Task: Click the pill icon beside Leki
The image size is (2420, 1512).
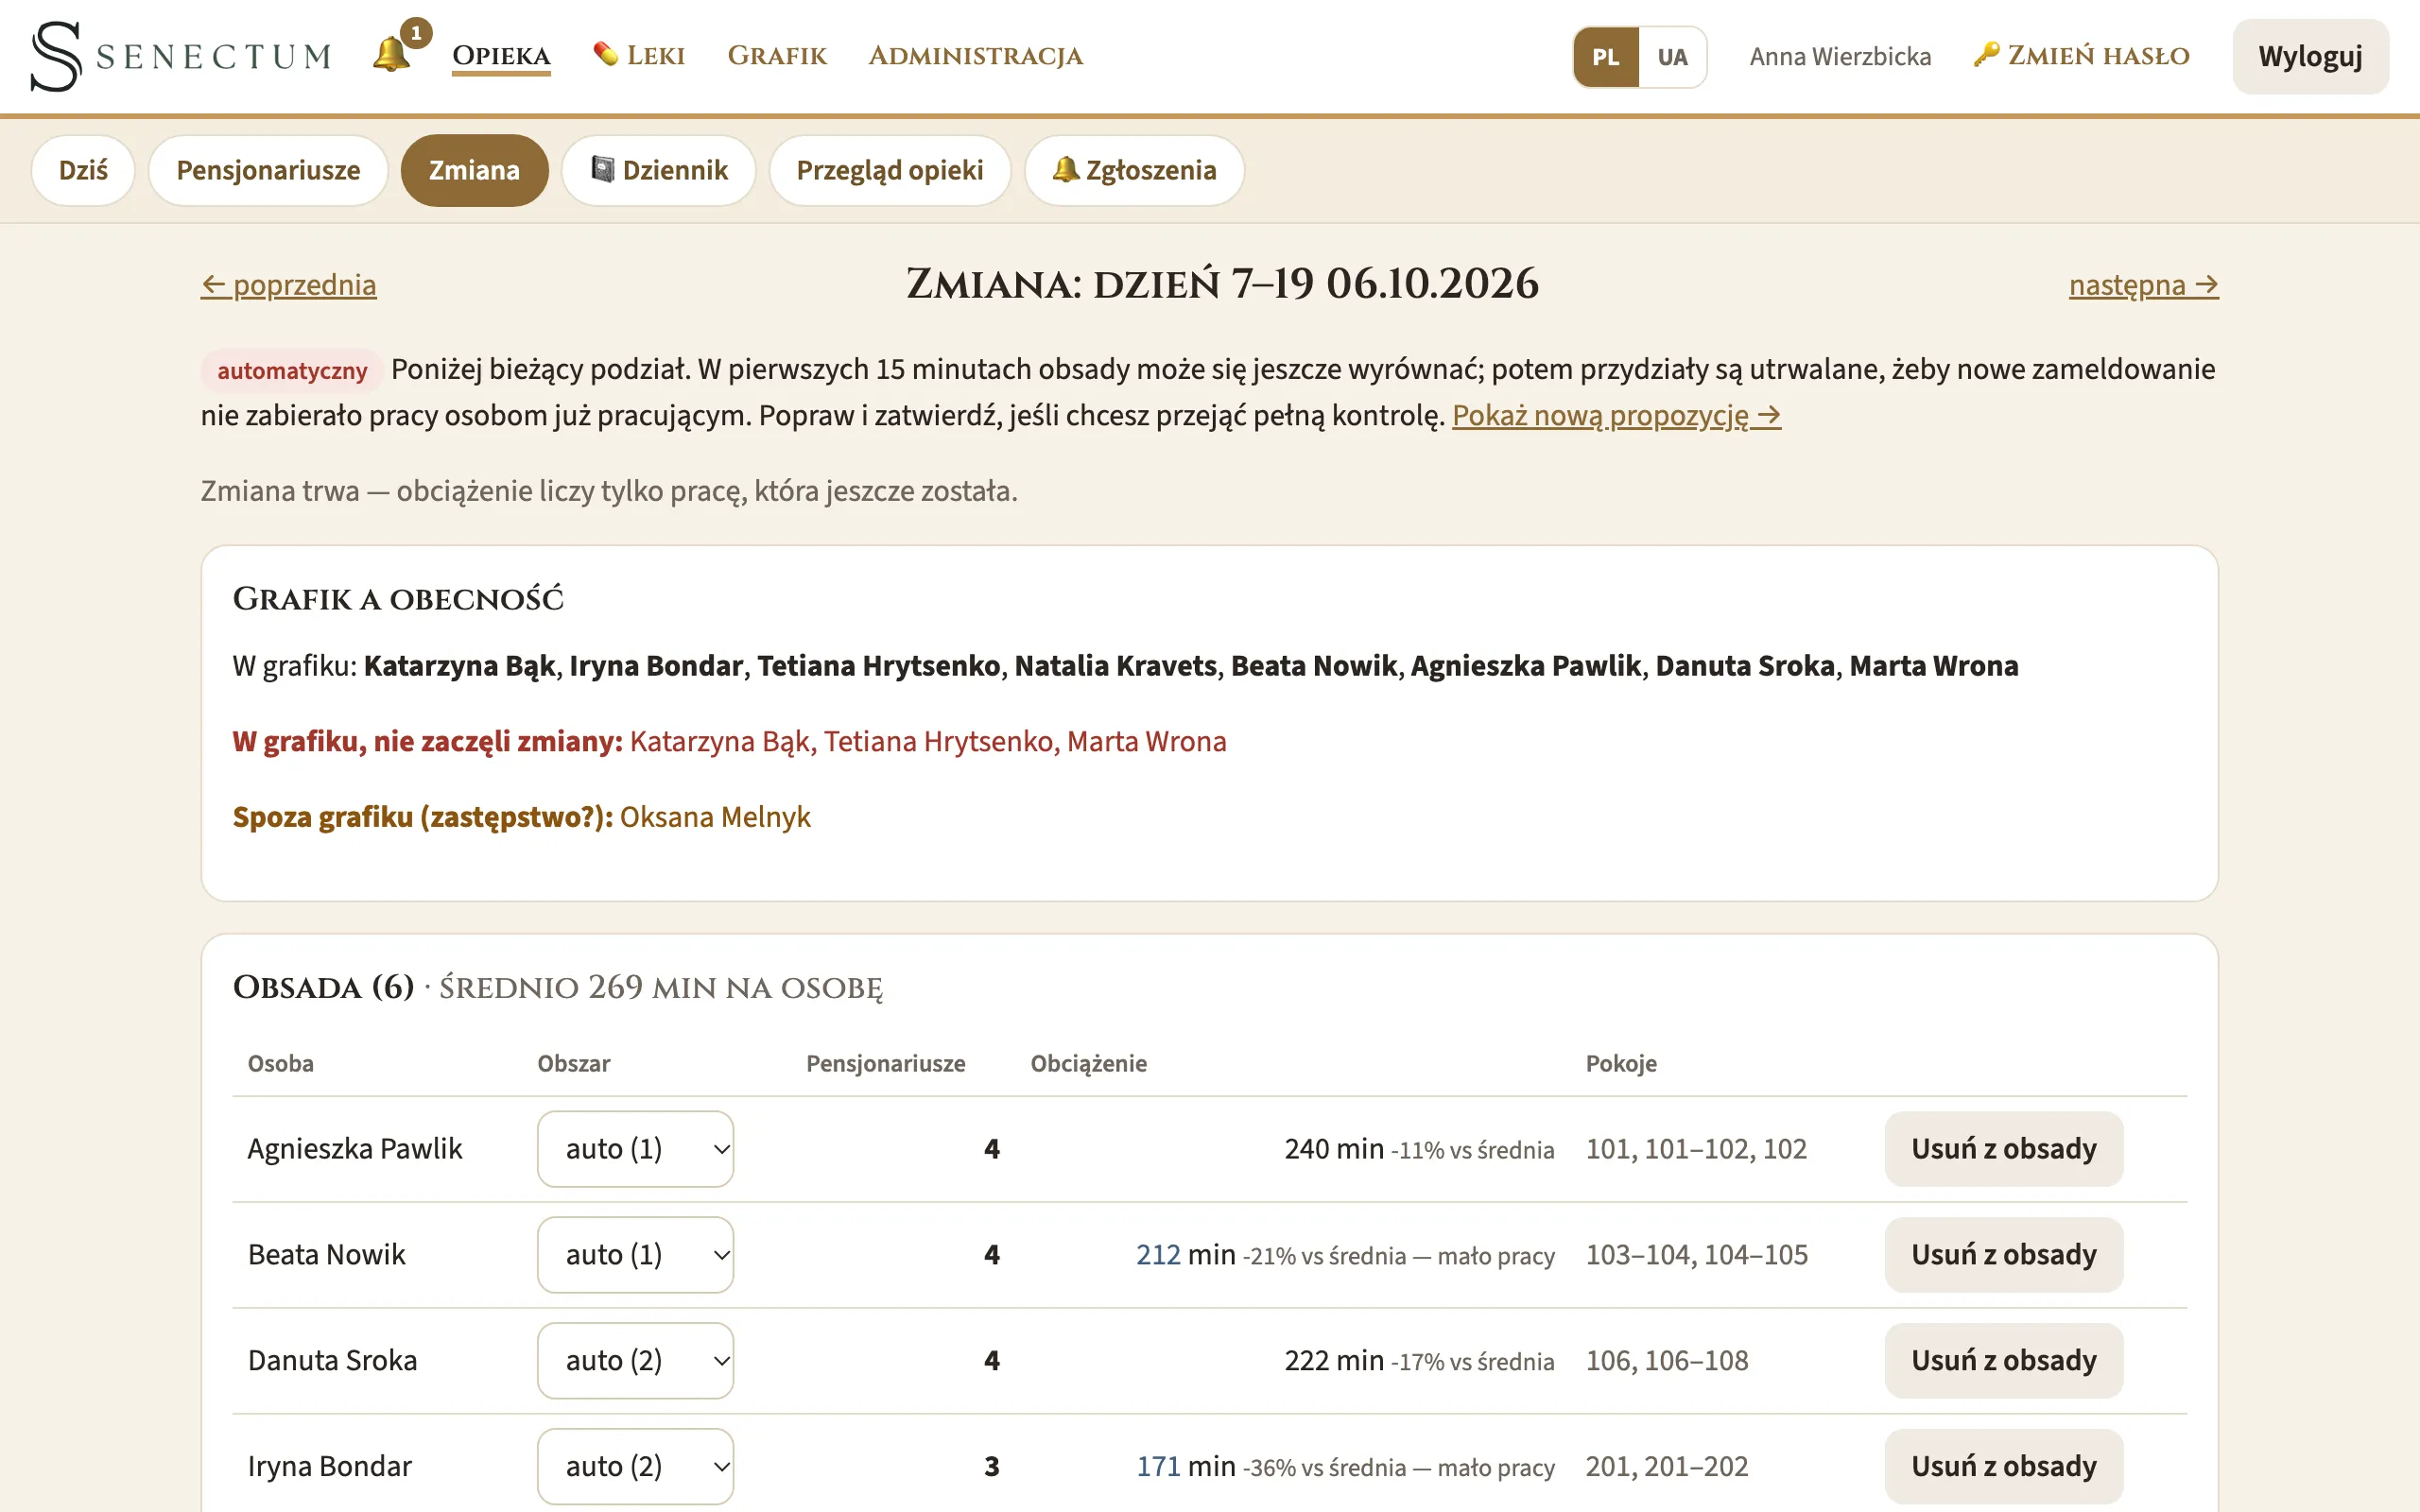Action: 605,53
